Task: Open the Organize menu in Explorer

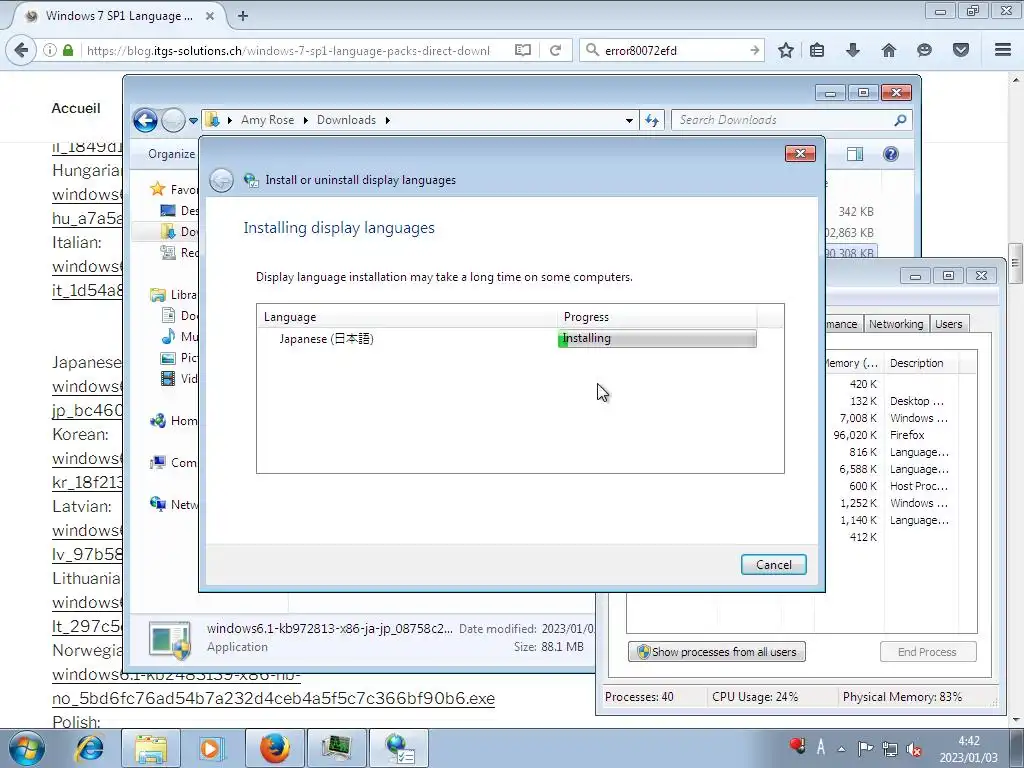Action: pyautogui.click(x=171, y=154)
